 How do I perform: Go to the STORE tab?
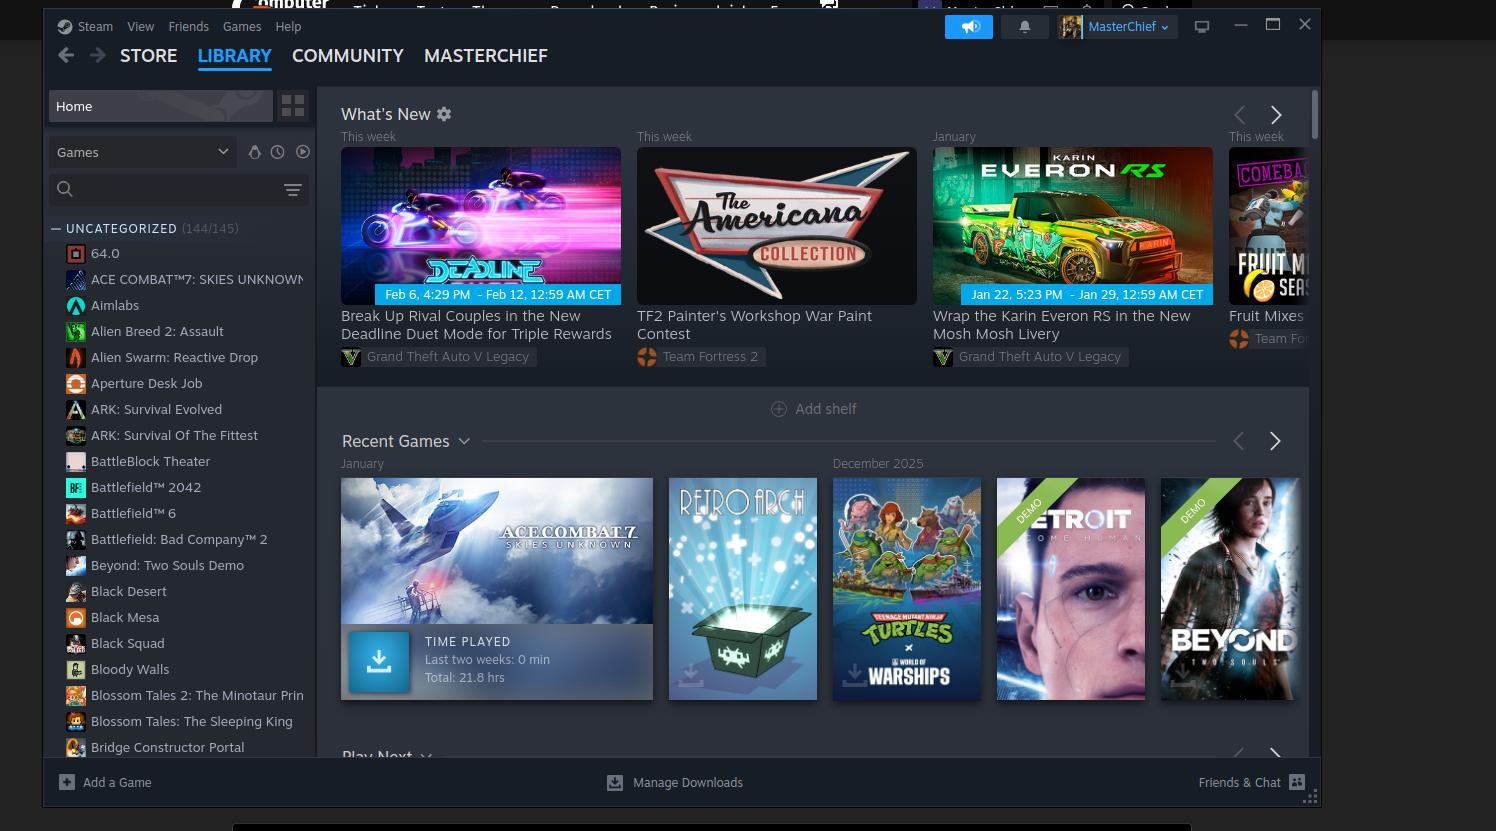pyautogui.click(x=149, y=56)
